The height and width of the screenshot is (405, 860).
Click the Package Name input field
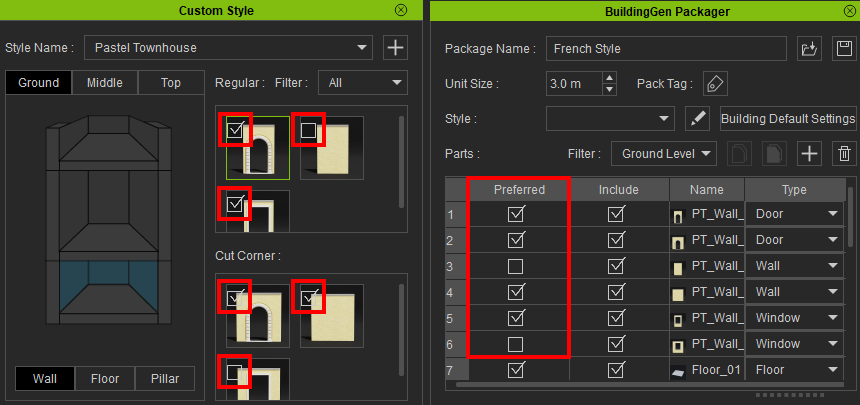666,49
